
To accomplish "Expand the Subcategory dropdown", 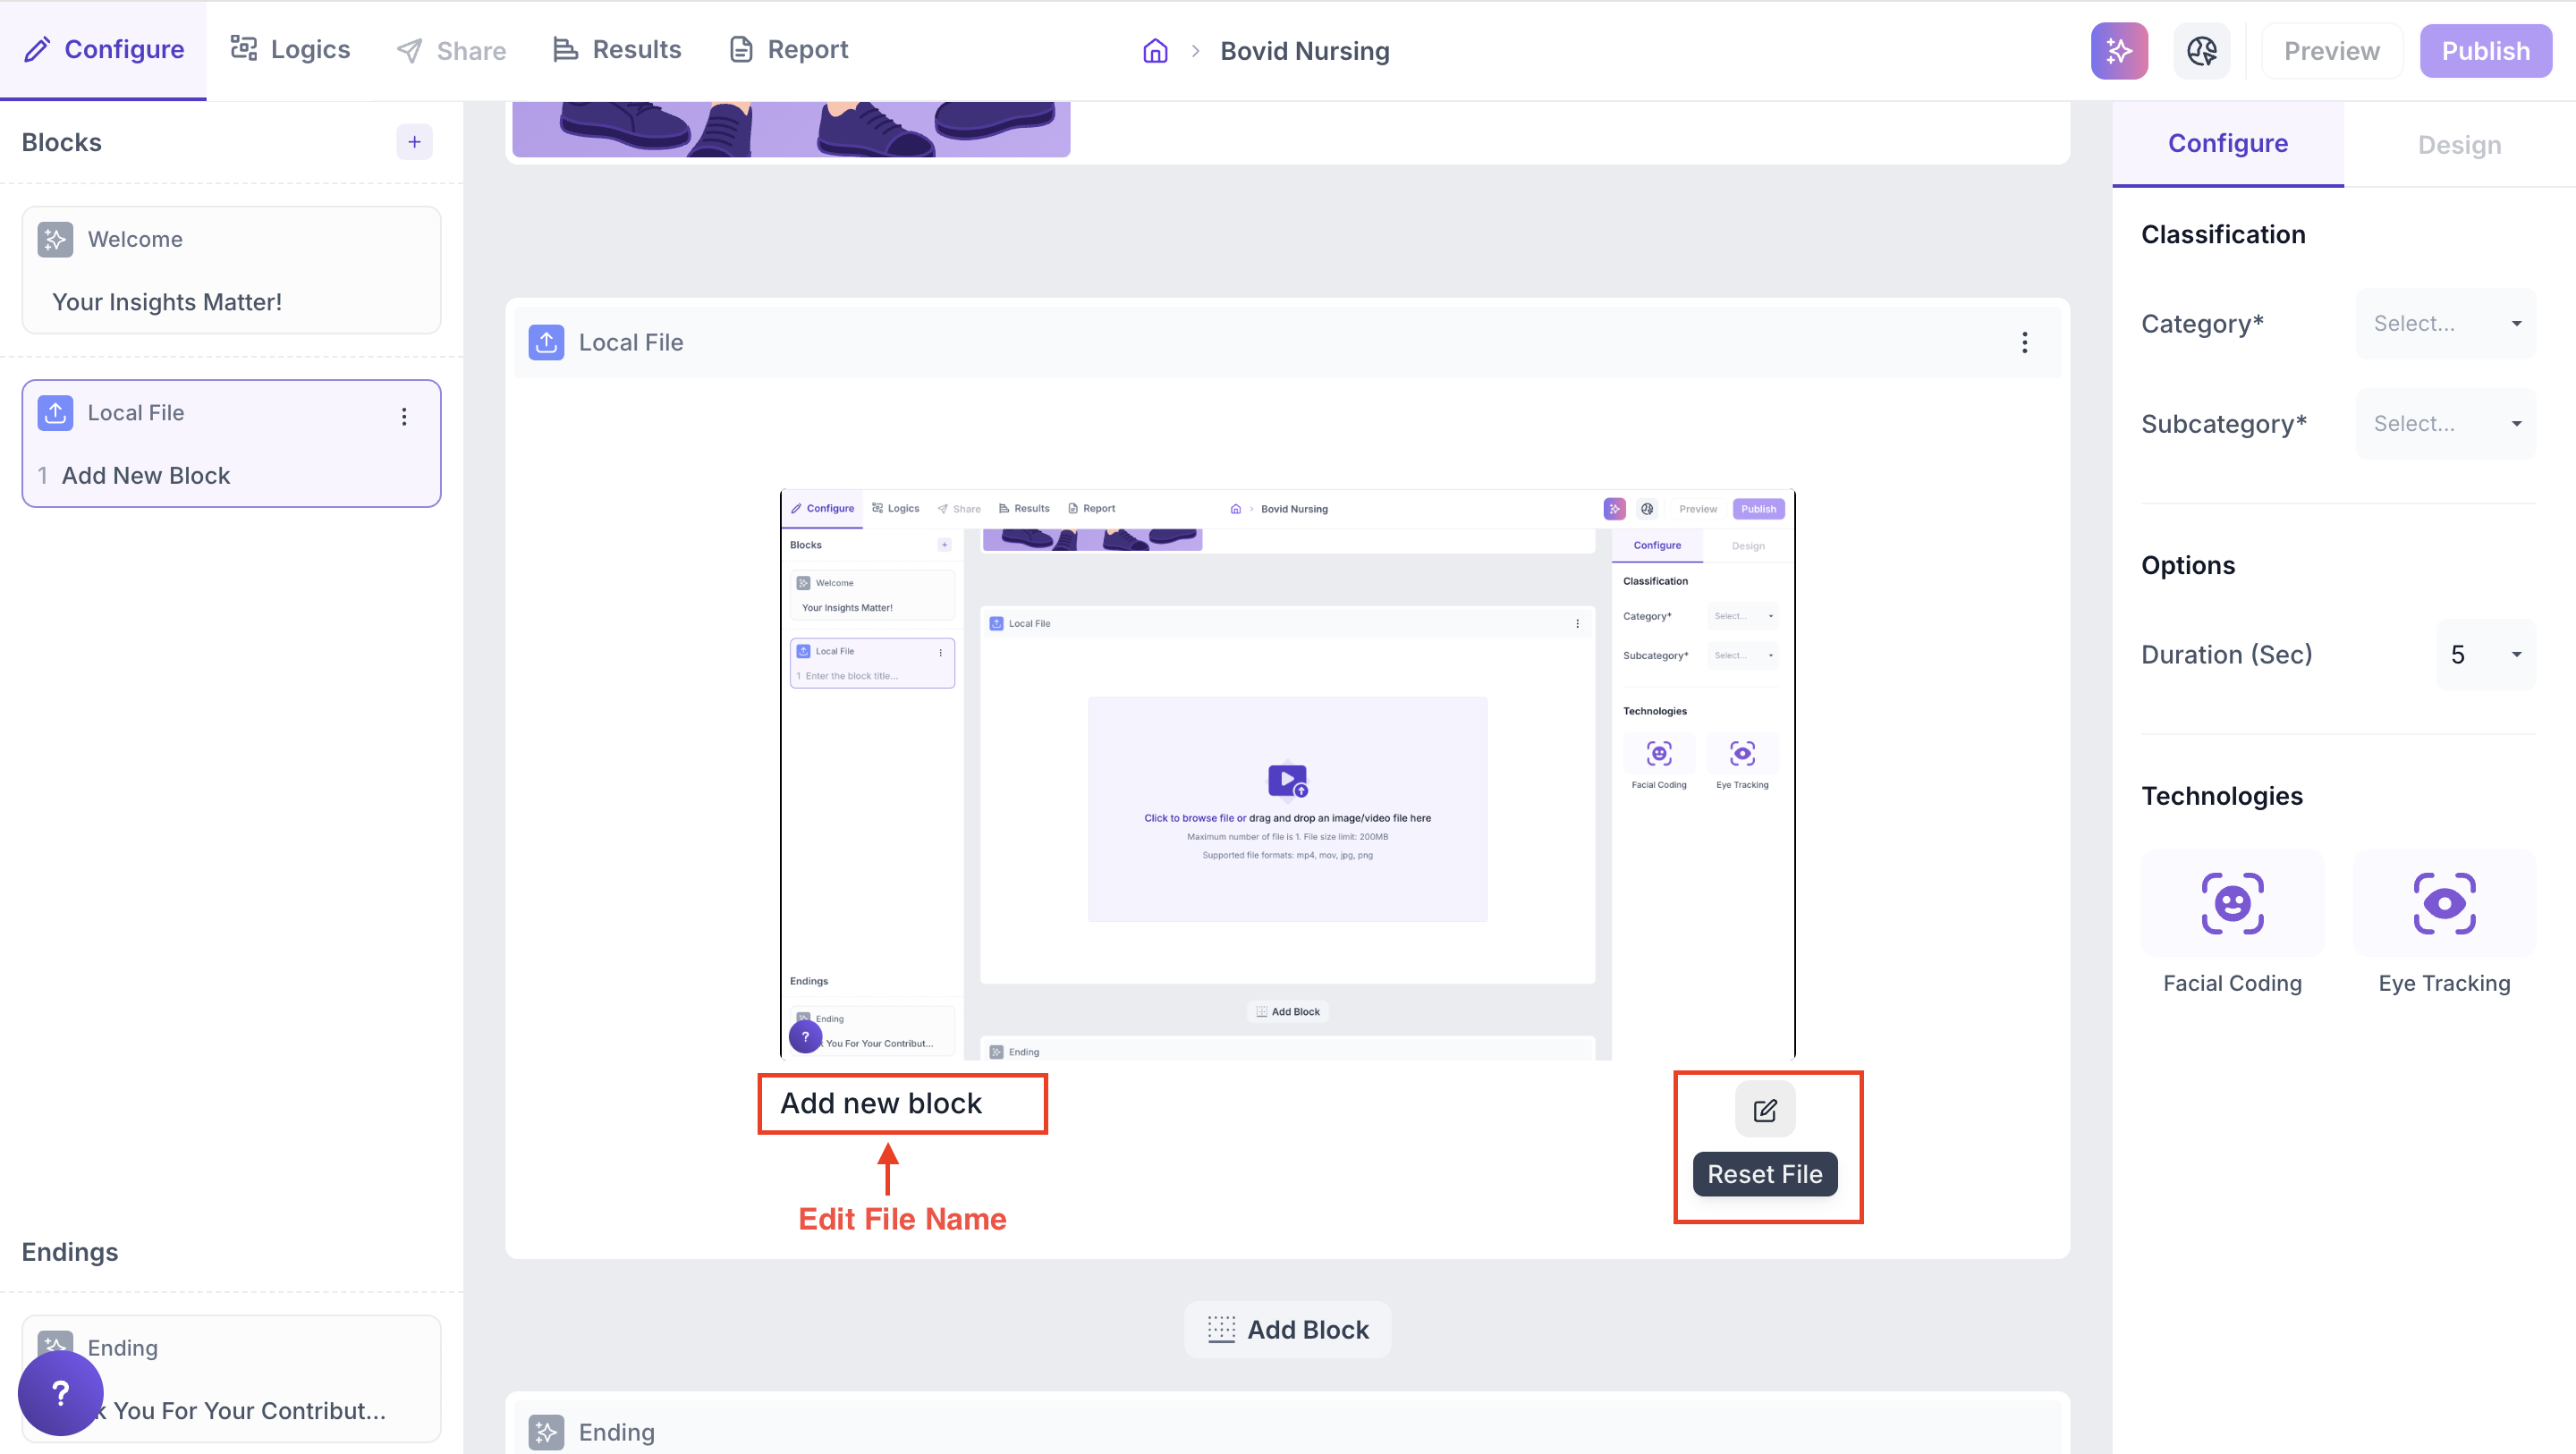I will click(2445, 424).
